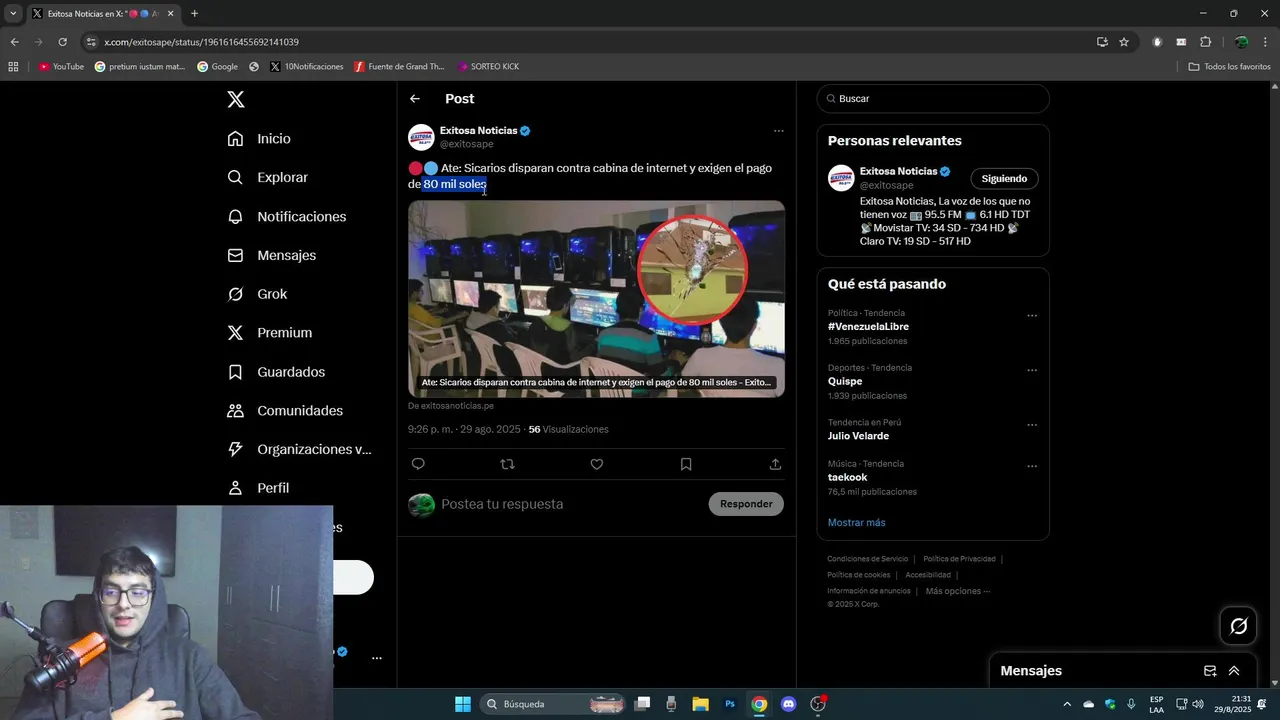This screenshot has width=1280, height=720.
Task: Open Discord from the taskbar
Action: point(789,704)
